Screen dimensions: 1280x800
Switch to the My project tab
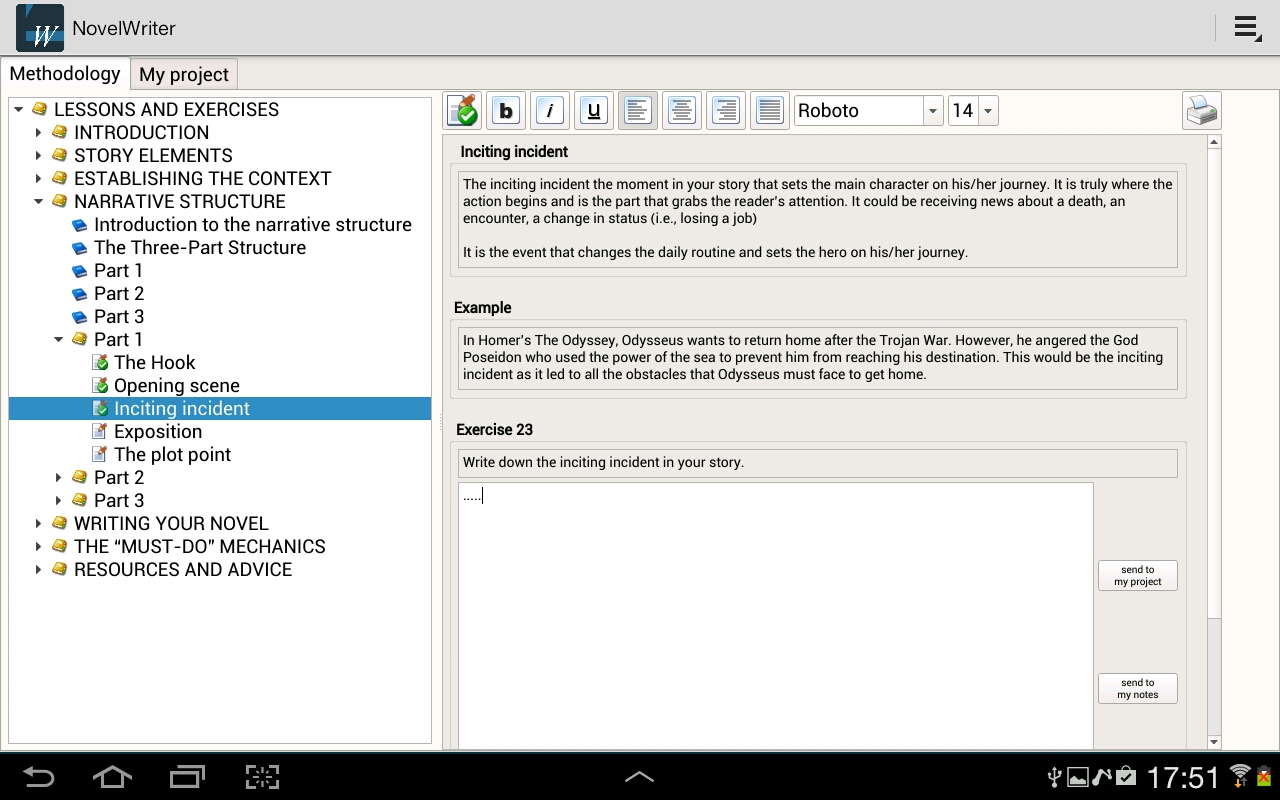pos(184,75)
